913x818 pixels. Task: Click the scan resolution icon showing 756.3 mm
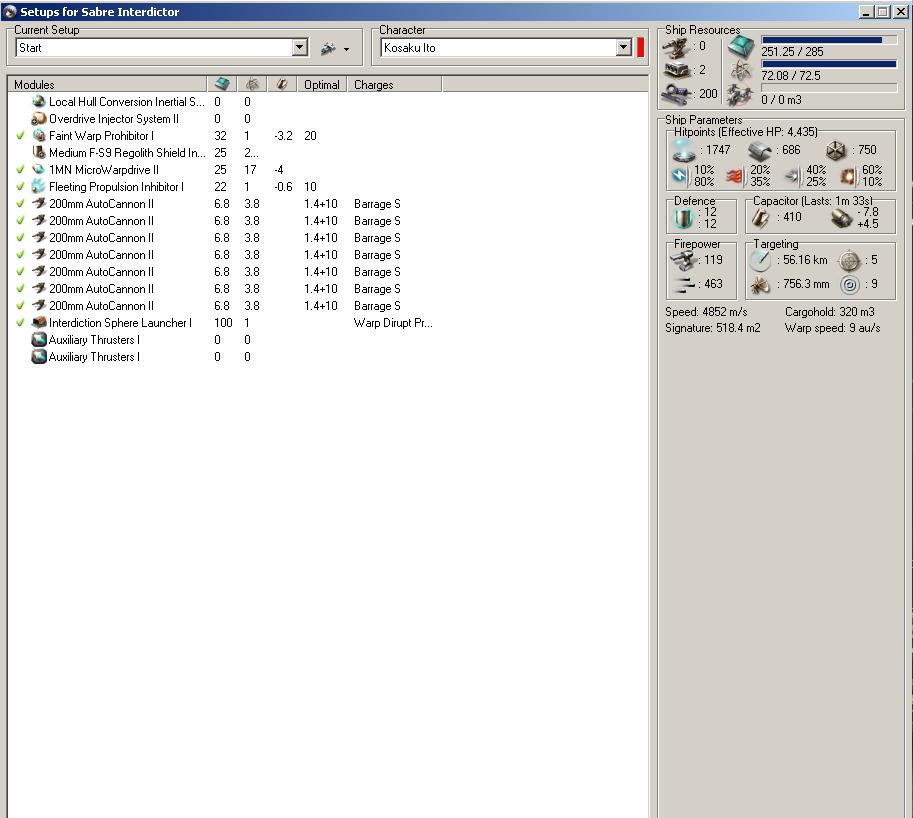(x=760, y=285)
